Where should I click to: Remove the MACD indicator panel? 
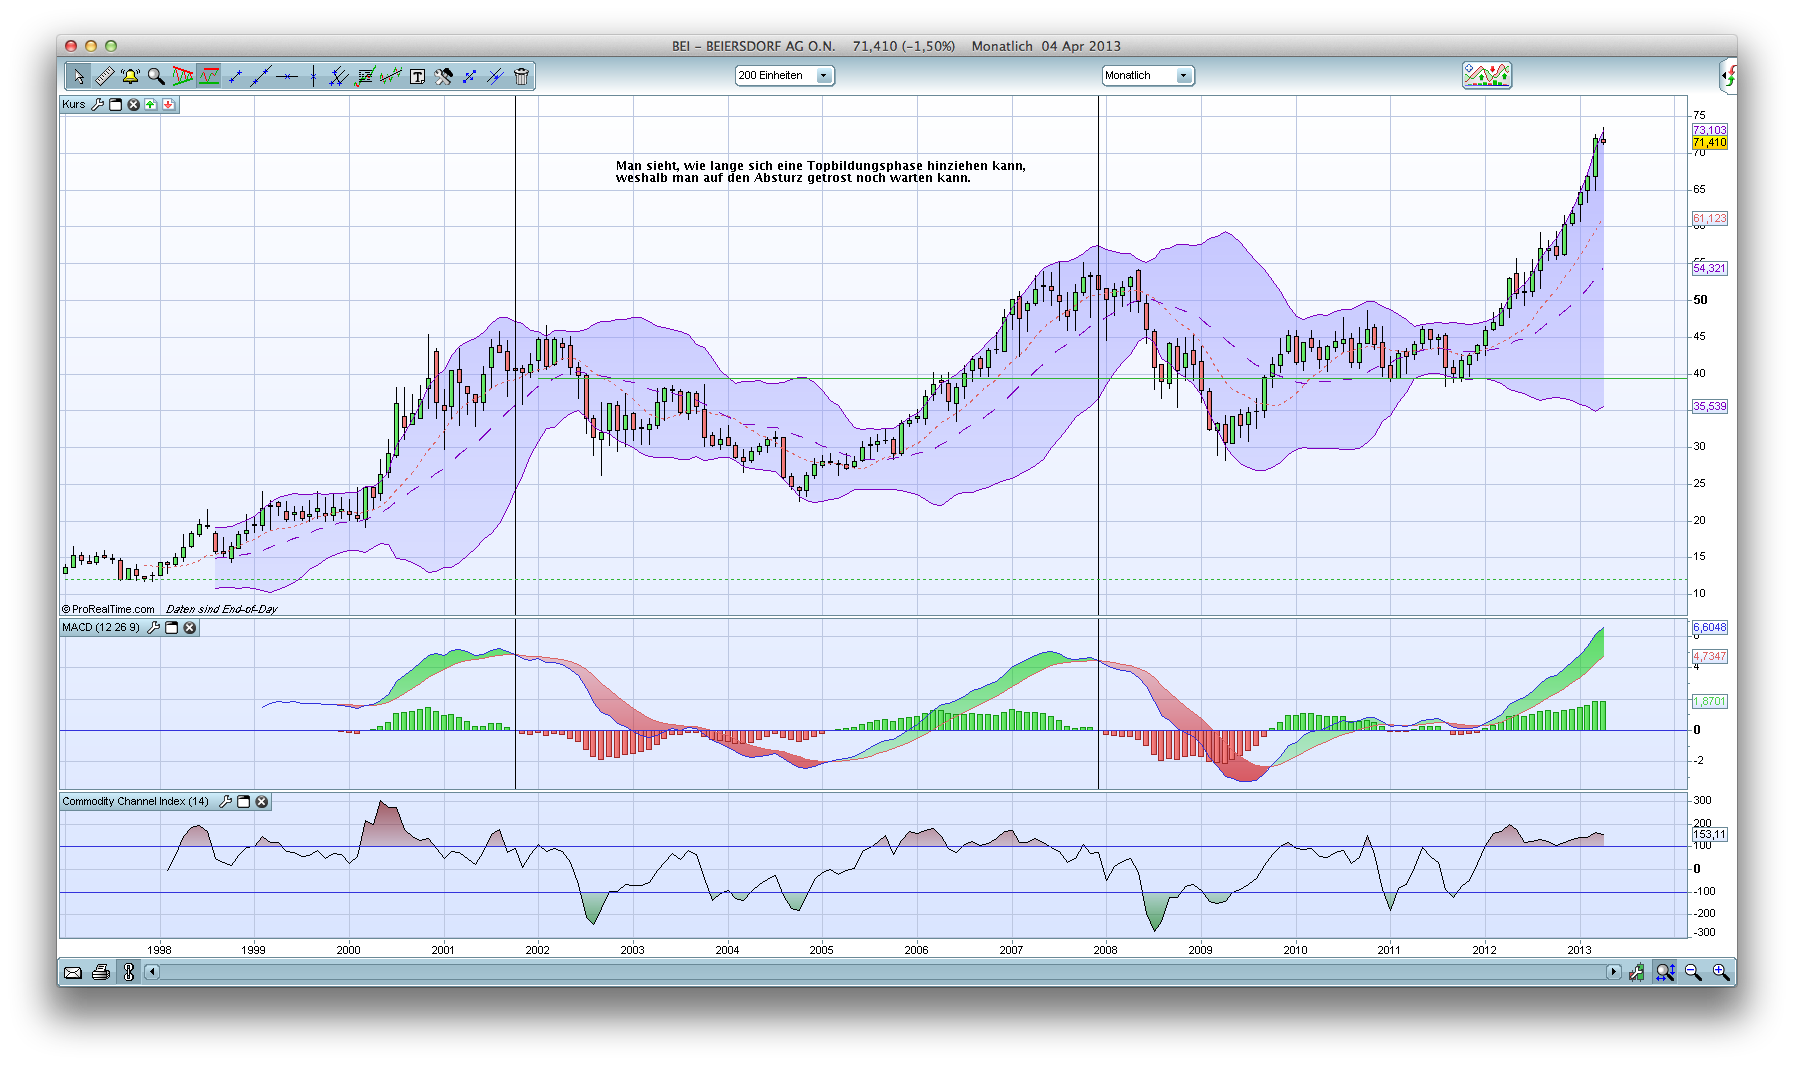click(x=190, y=627)
